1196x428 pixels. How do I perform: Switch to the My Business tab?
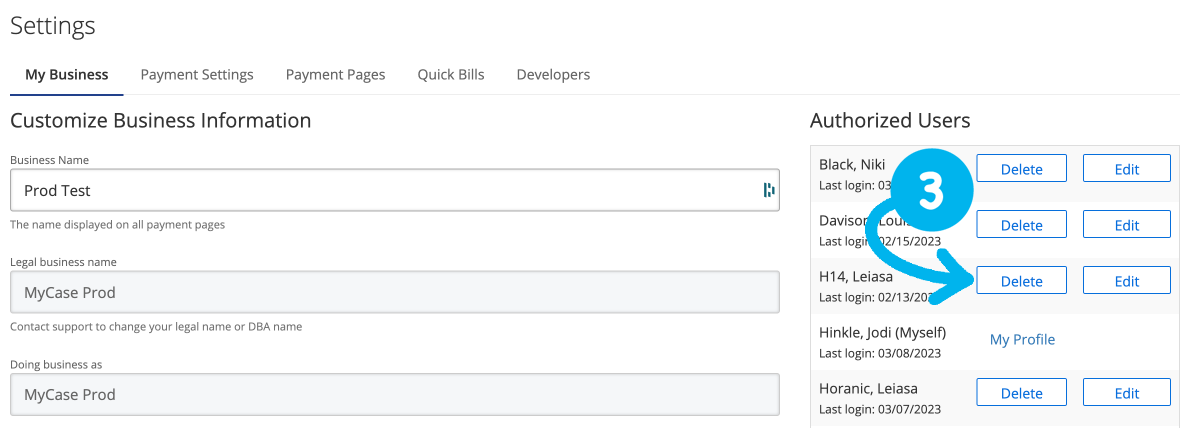[67, 75]
